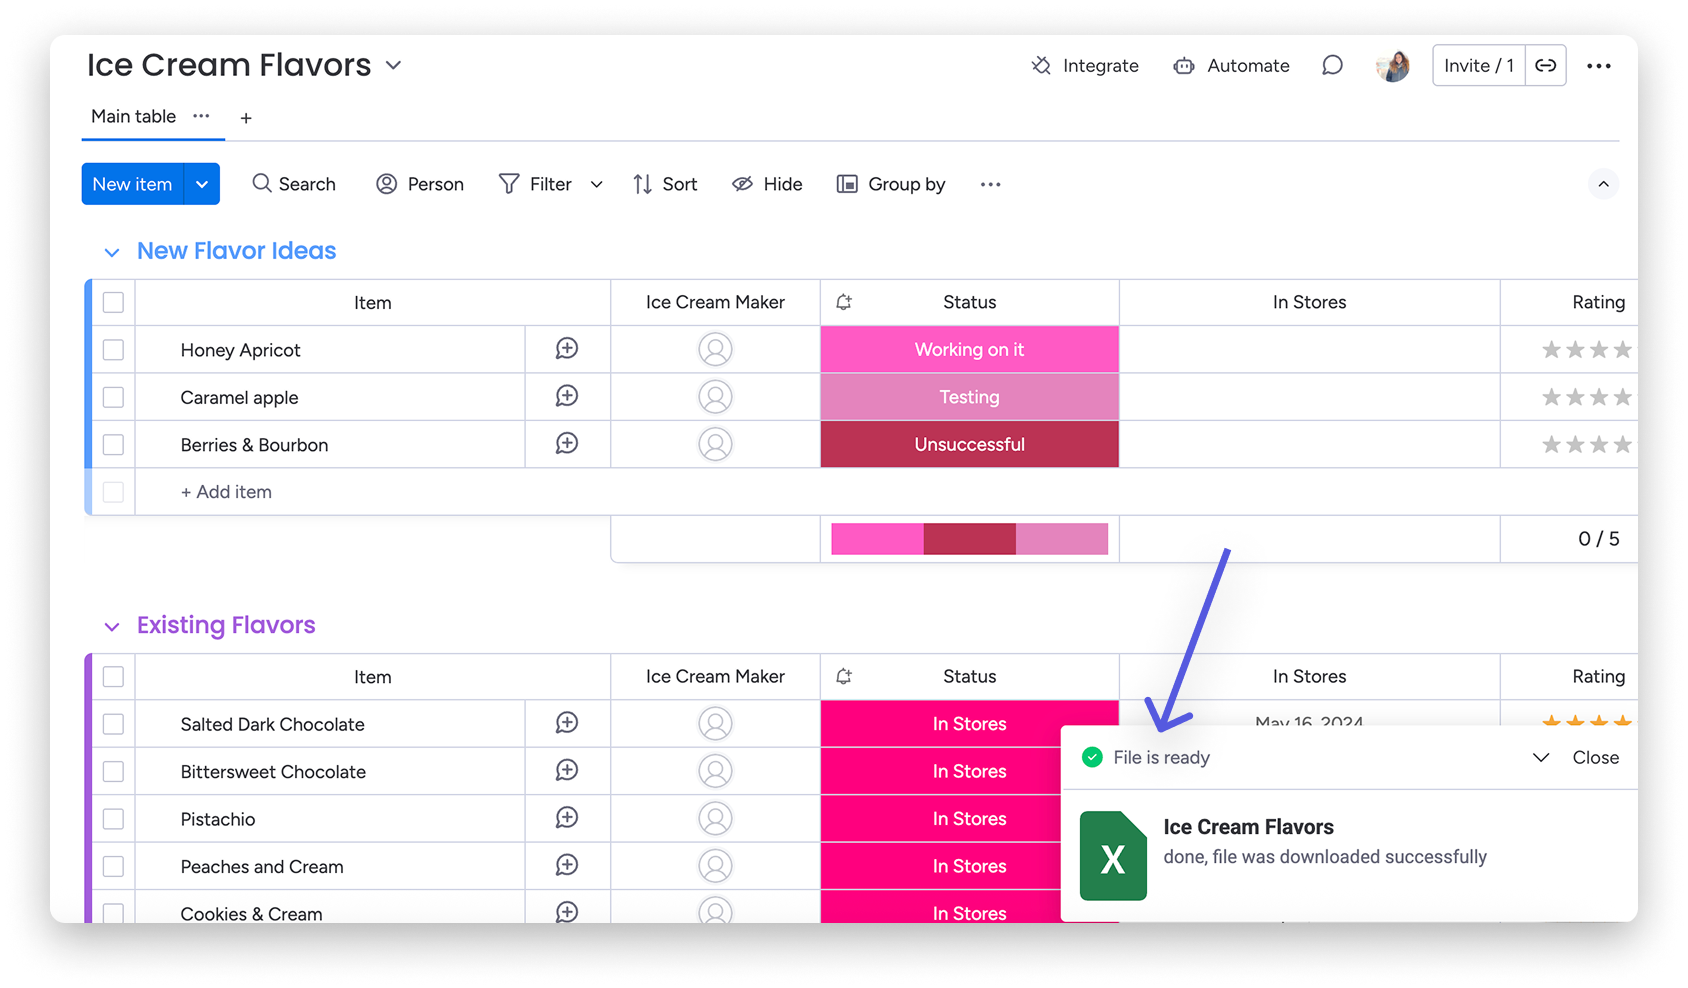The height and width of the screenshot is (988, 1688).
Task: Open updates for Peaches and Cream
Action: (567, 866)
